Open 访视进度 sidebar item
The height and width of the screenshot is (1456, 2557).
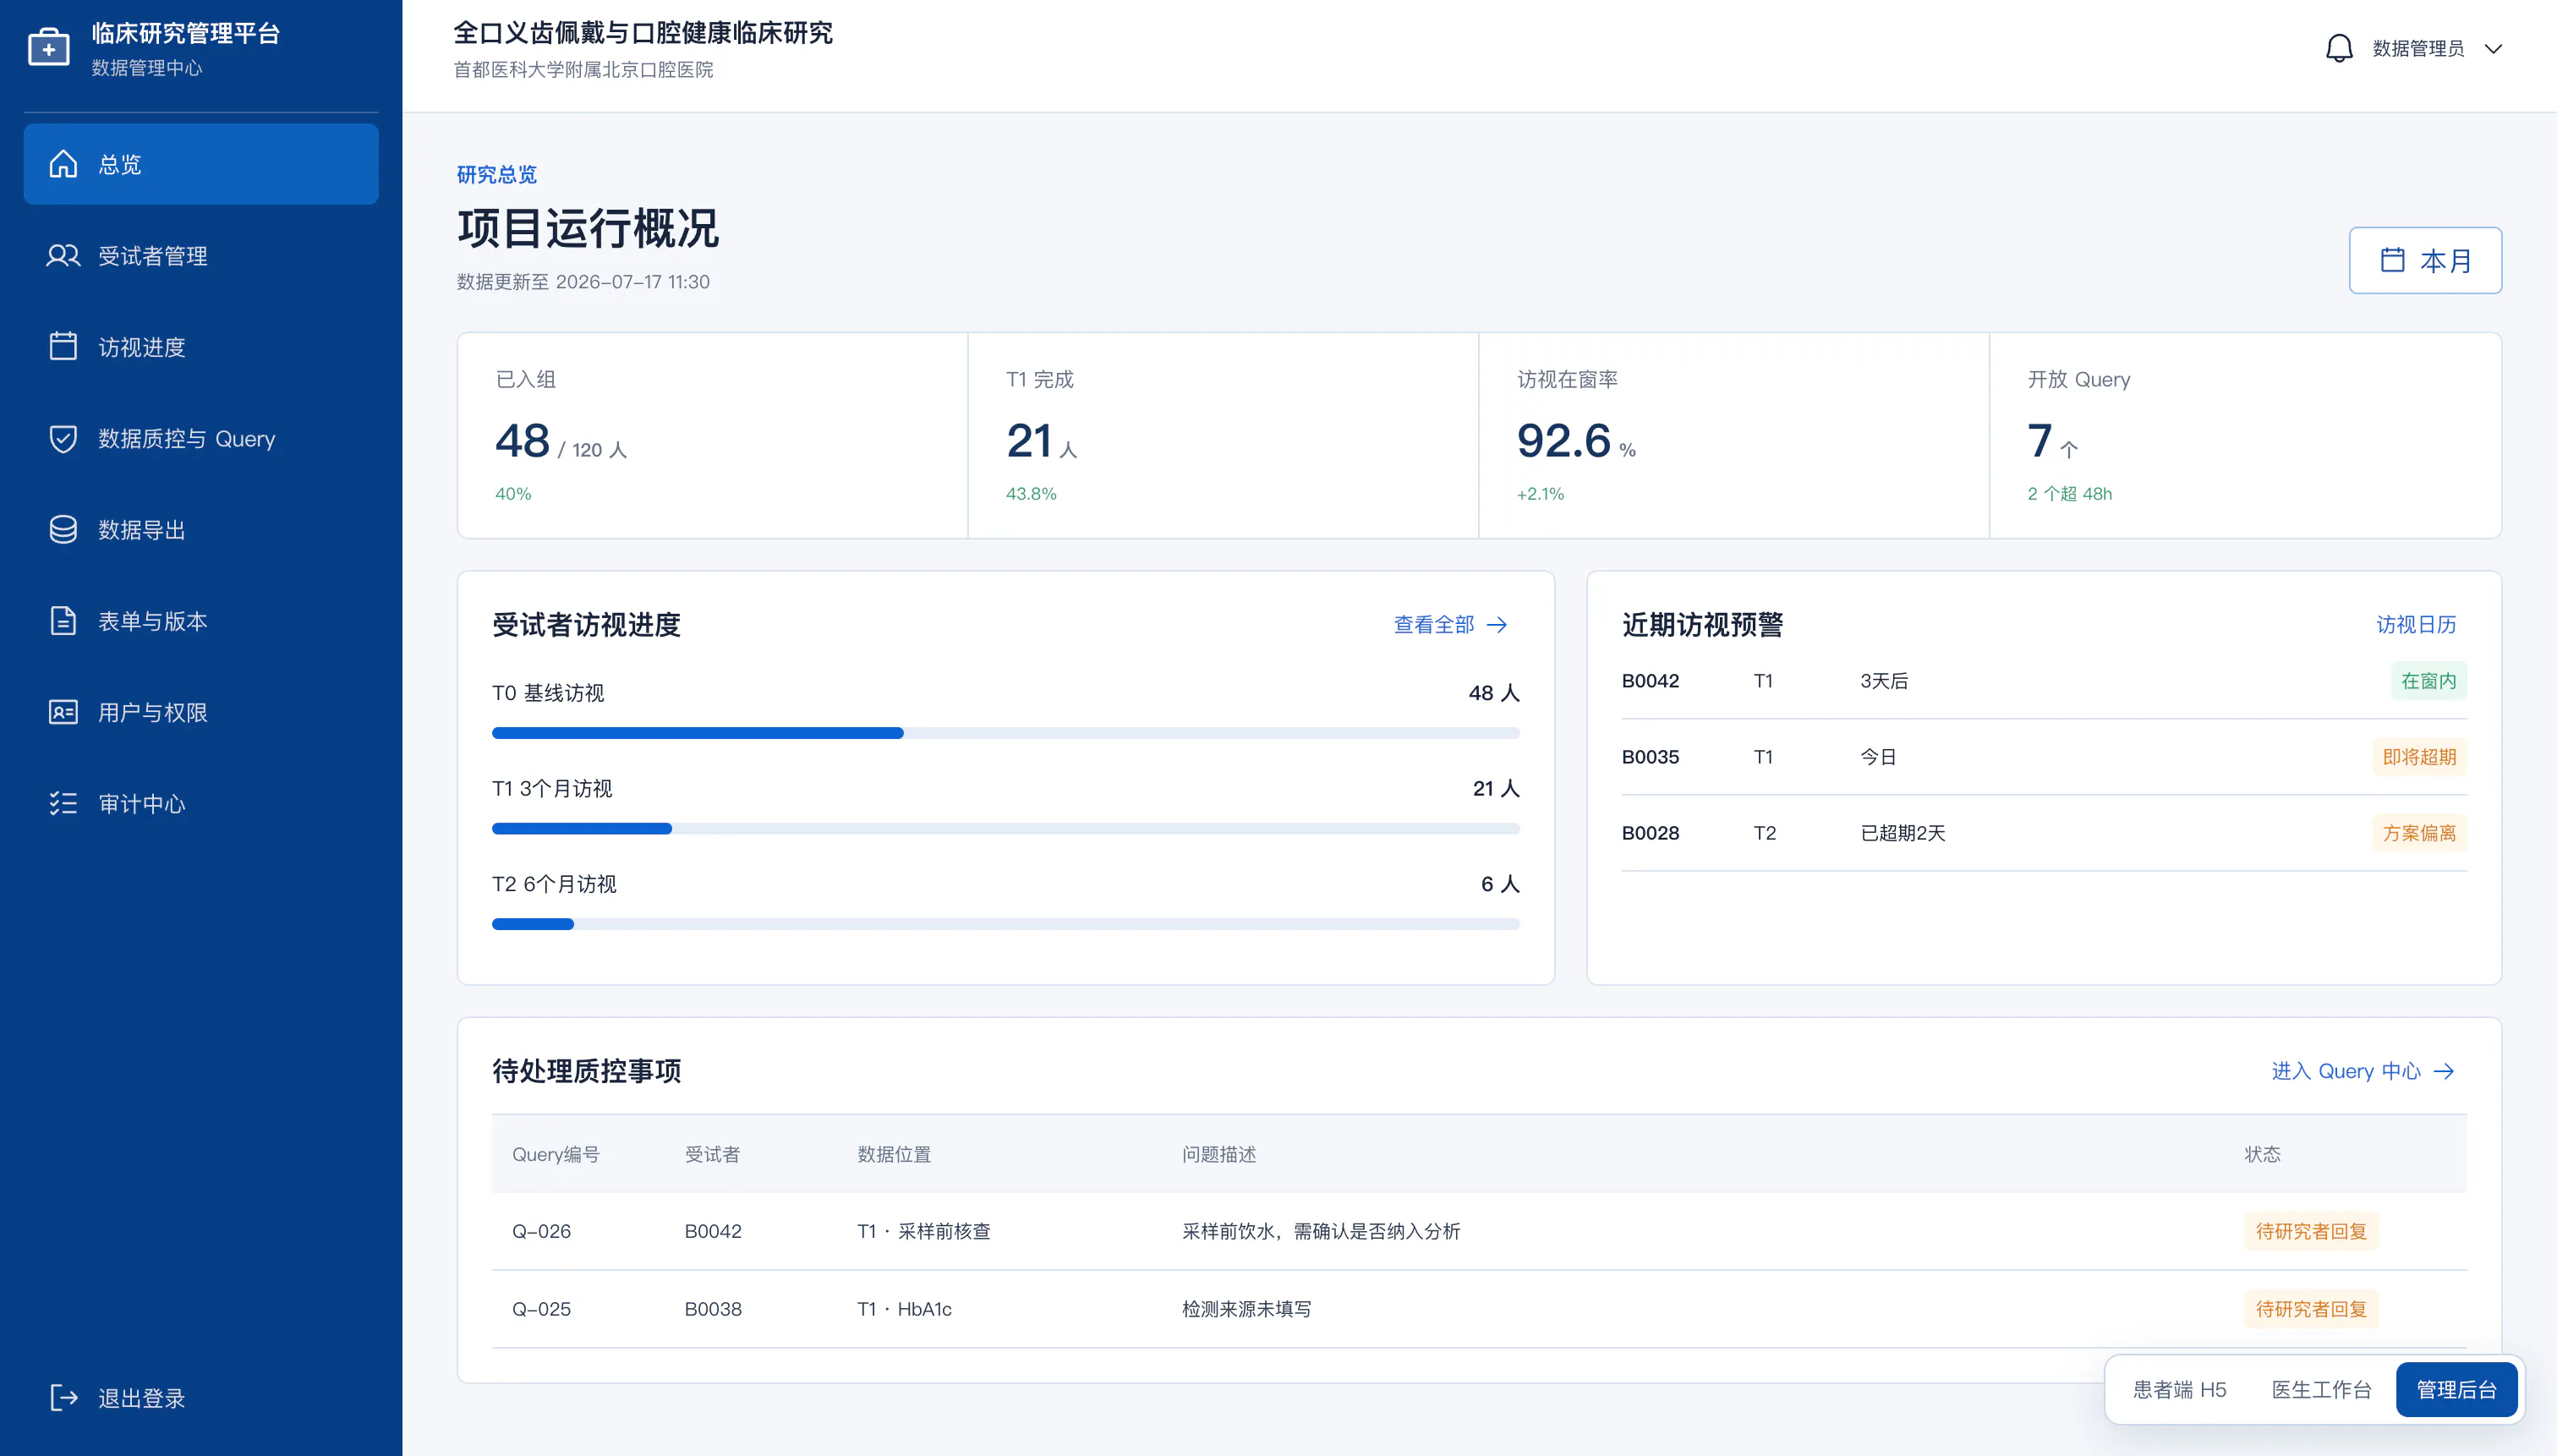coord(201,347)
